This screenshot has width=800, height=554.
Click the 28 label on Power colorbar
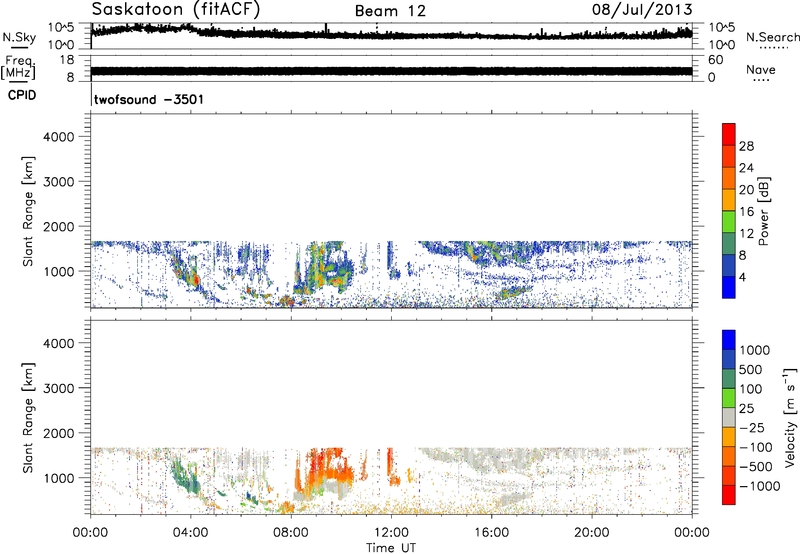click(x=746, y=146)
